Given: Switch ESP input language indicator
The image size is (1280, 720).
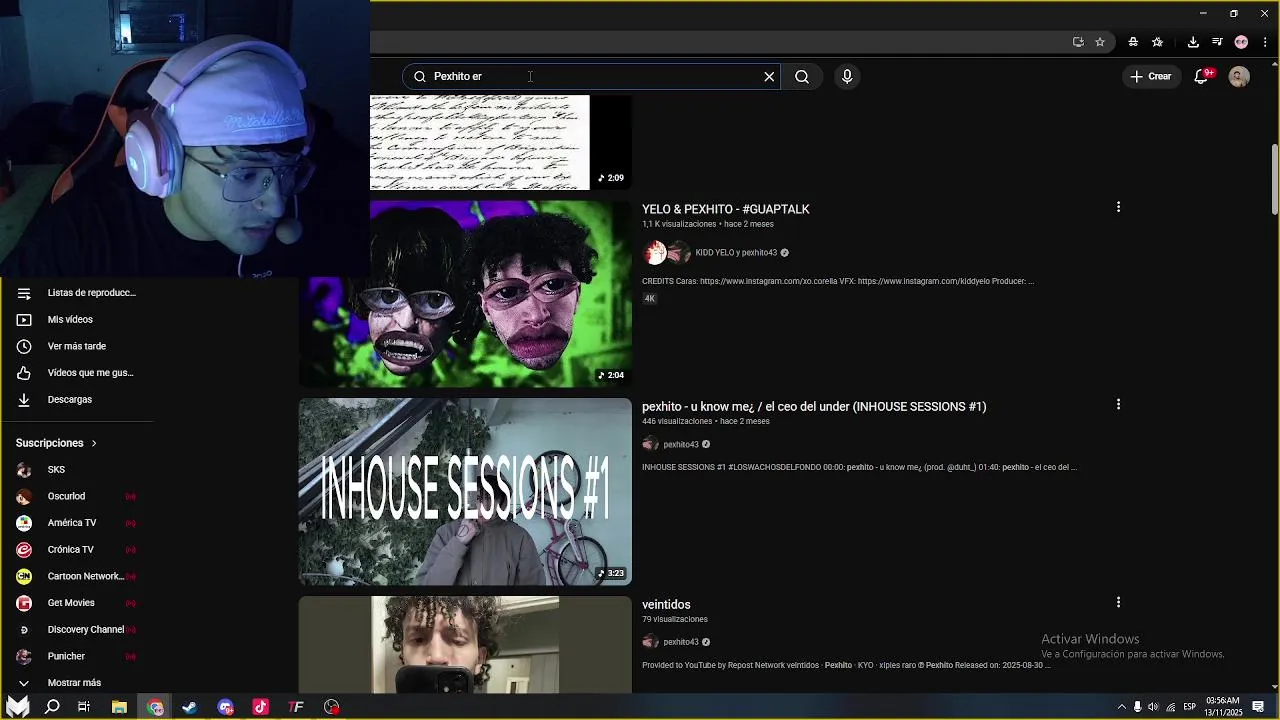Looking at the screenshot, I should click(x=1189, y=707).
